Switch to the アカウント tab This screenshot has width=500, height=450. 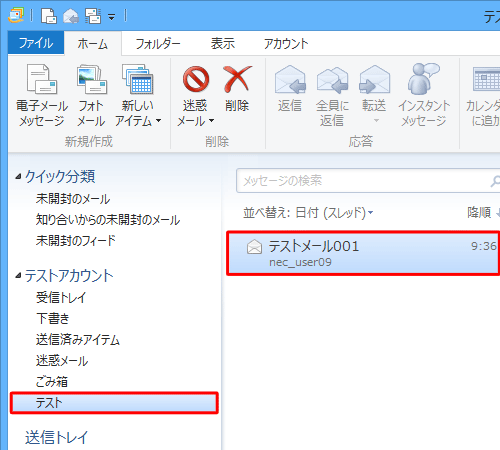(286, 44)
